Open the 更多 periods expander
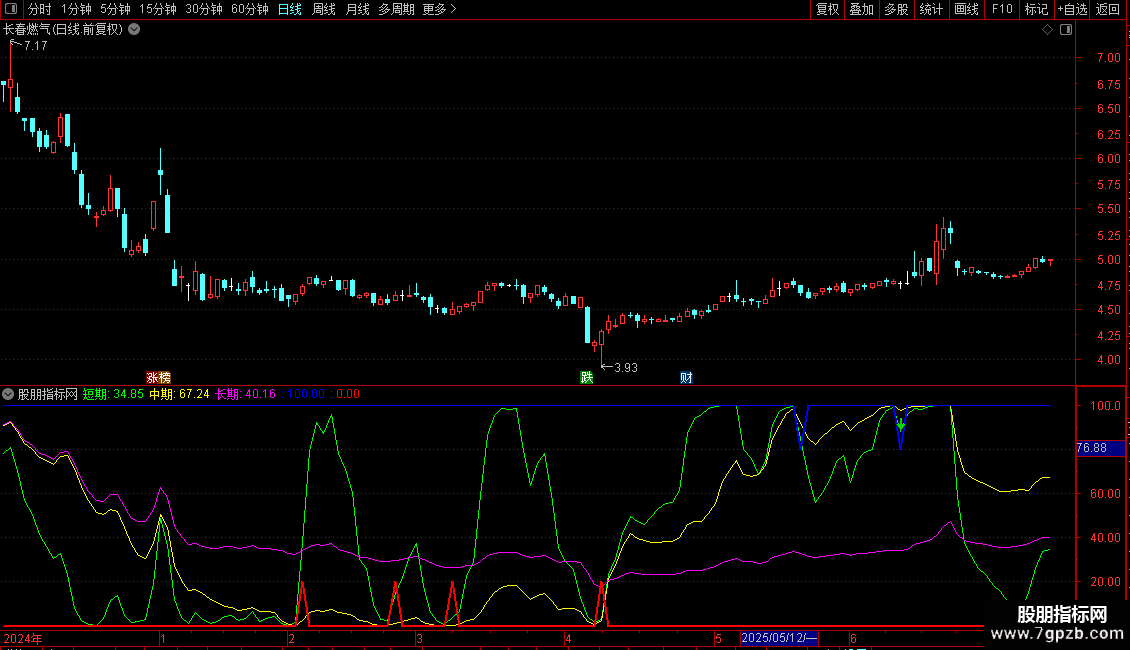Screen dimensions: 1130x650 click(x=439, y=9)
